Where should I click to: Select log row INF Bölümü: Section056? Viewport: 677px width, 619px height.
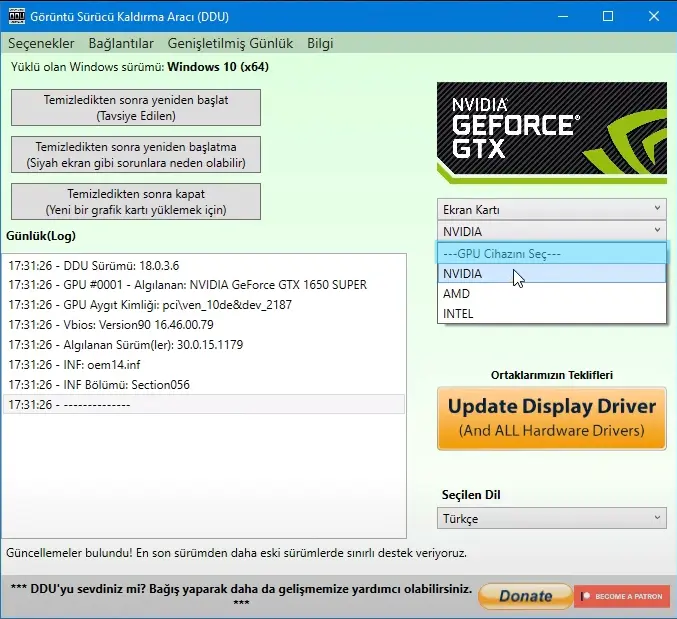tap(204, 385)
